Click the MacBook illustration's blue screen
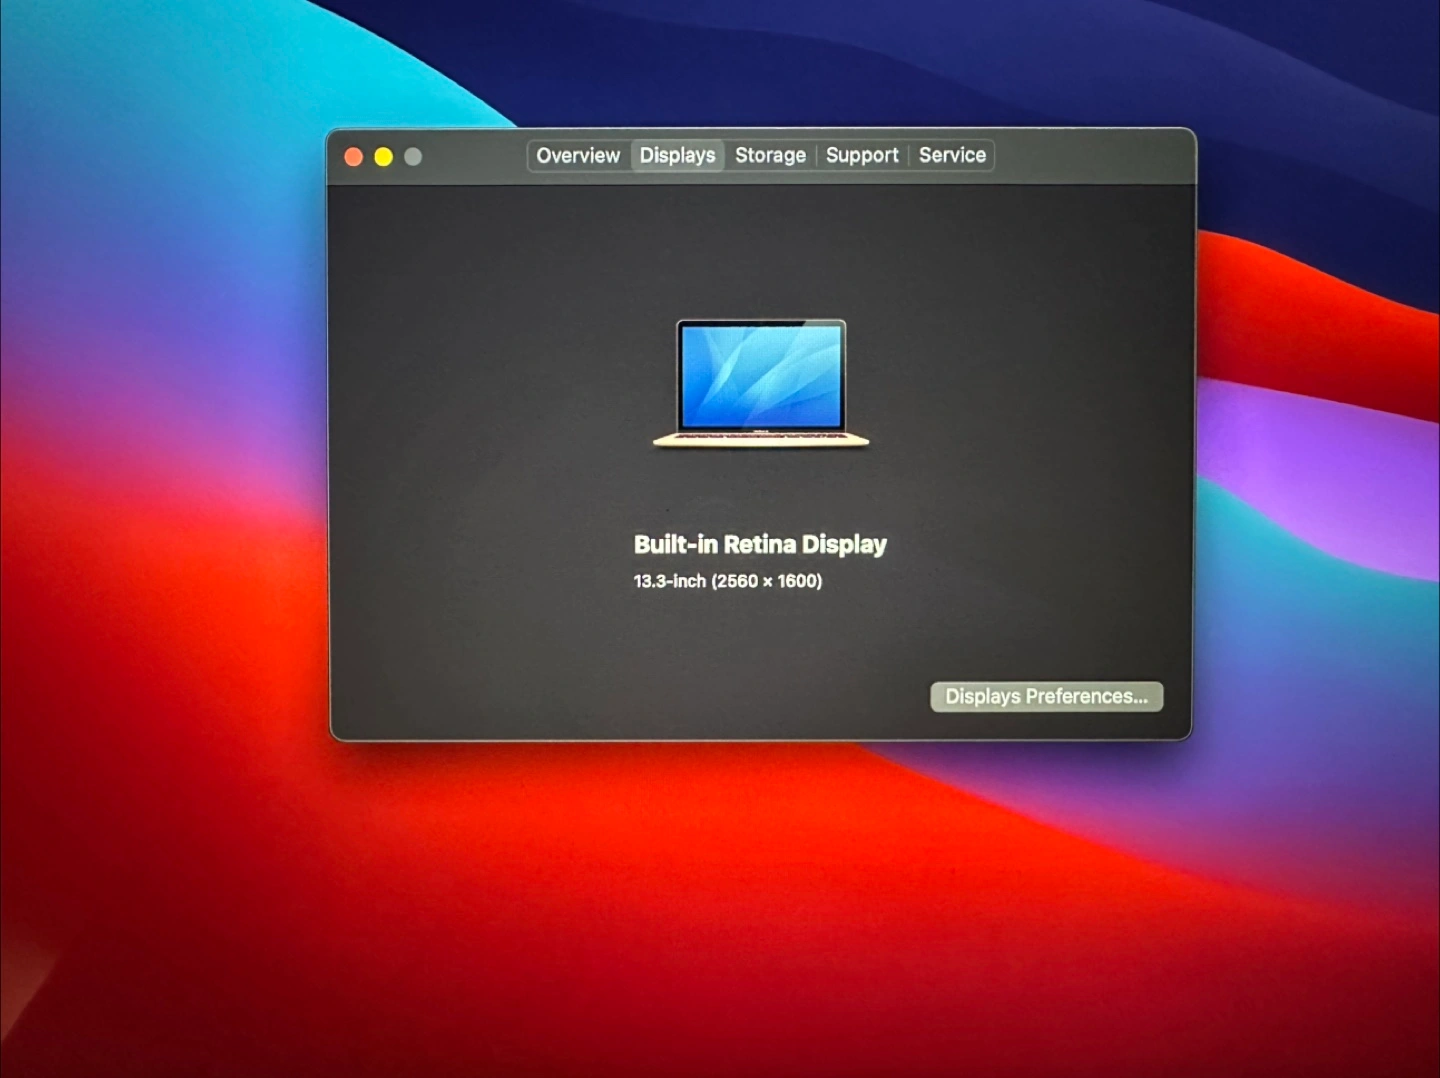This screenshot has width=1440, height=1078. click(761, 376)
